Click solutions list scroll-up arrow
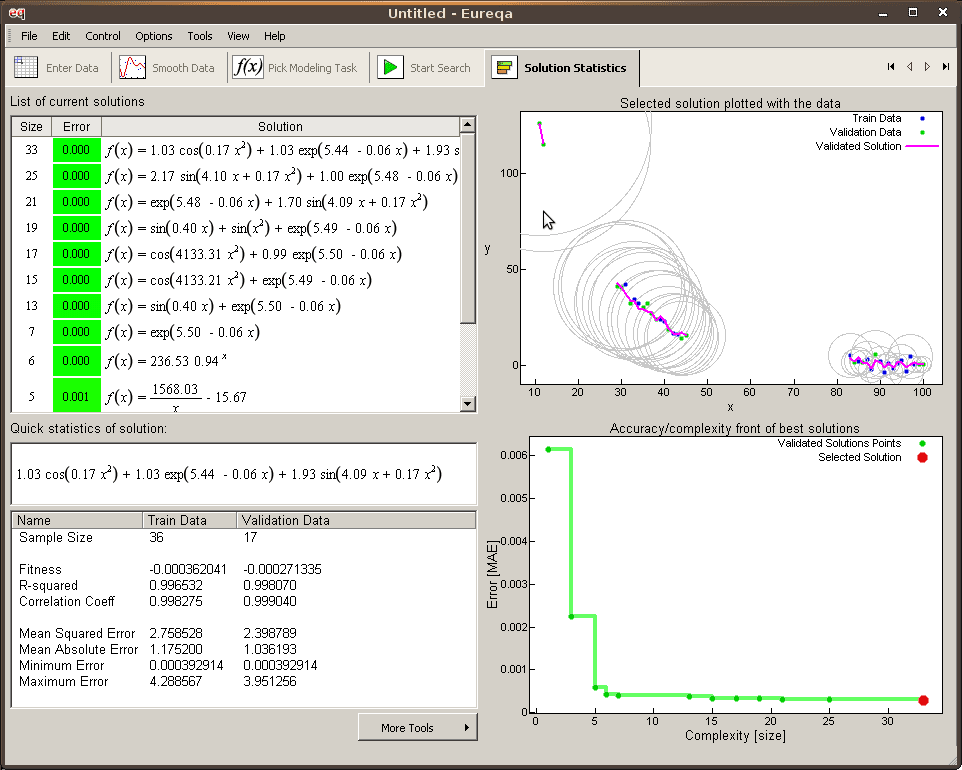This screenshot has width=962, height=770. click(468, 125)
